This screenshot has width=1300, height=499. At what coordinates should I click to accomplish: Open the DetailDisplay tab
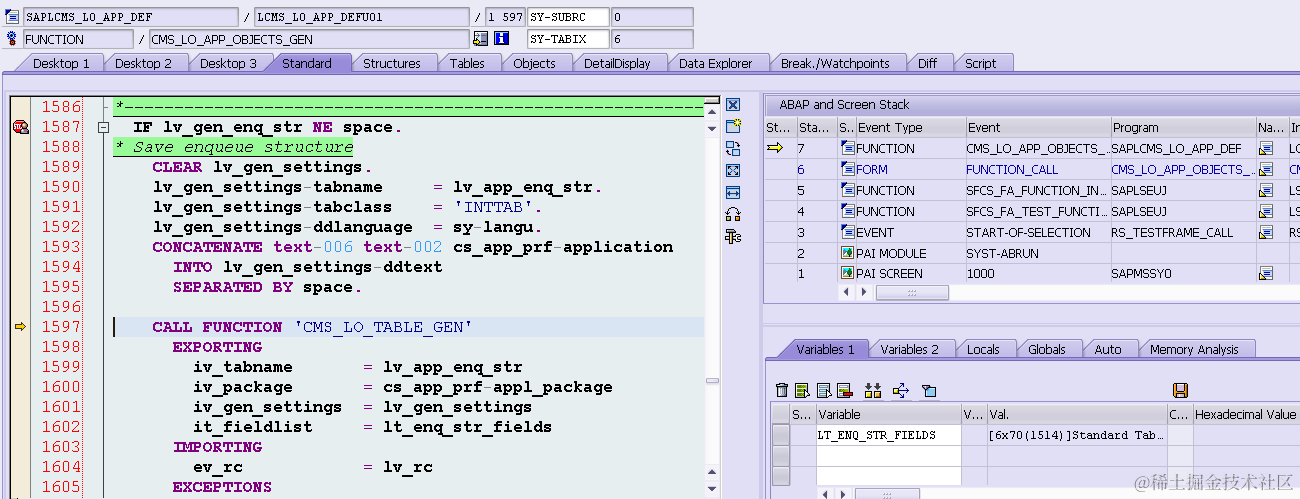click(617, 63)
